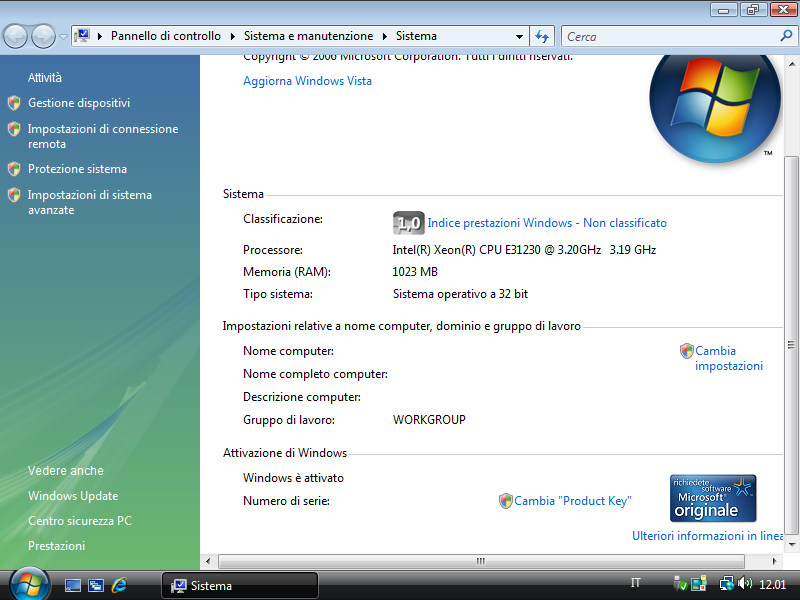The image size is (800, 600).
Task: Launch Internet Explorer from quick launch
Action: coord(119,585)
